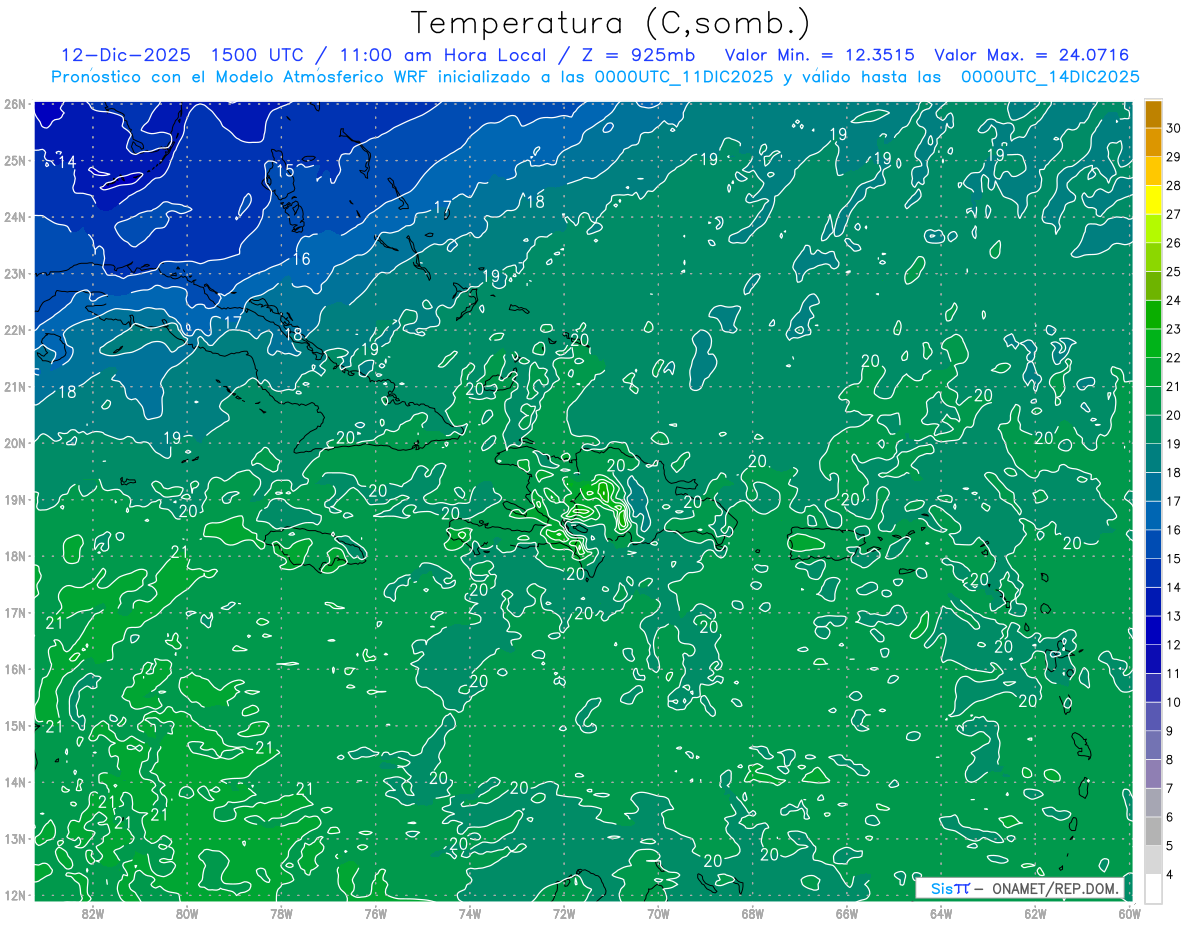Click the 'Valor Max. = 24.0716' readout
The height and width of the screenshot is (927, 1200).
click(x=1031, y=55)
